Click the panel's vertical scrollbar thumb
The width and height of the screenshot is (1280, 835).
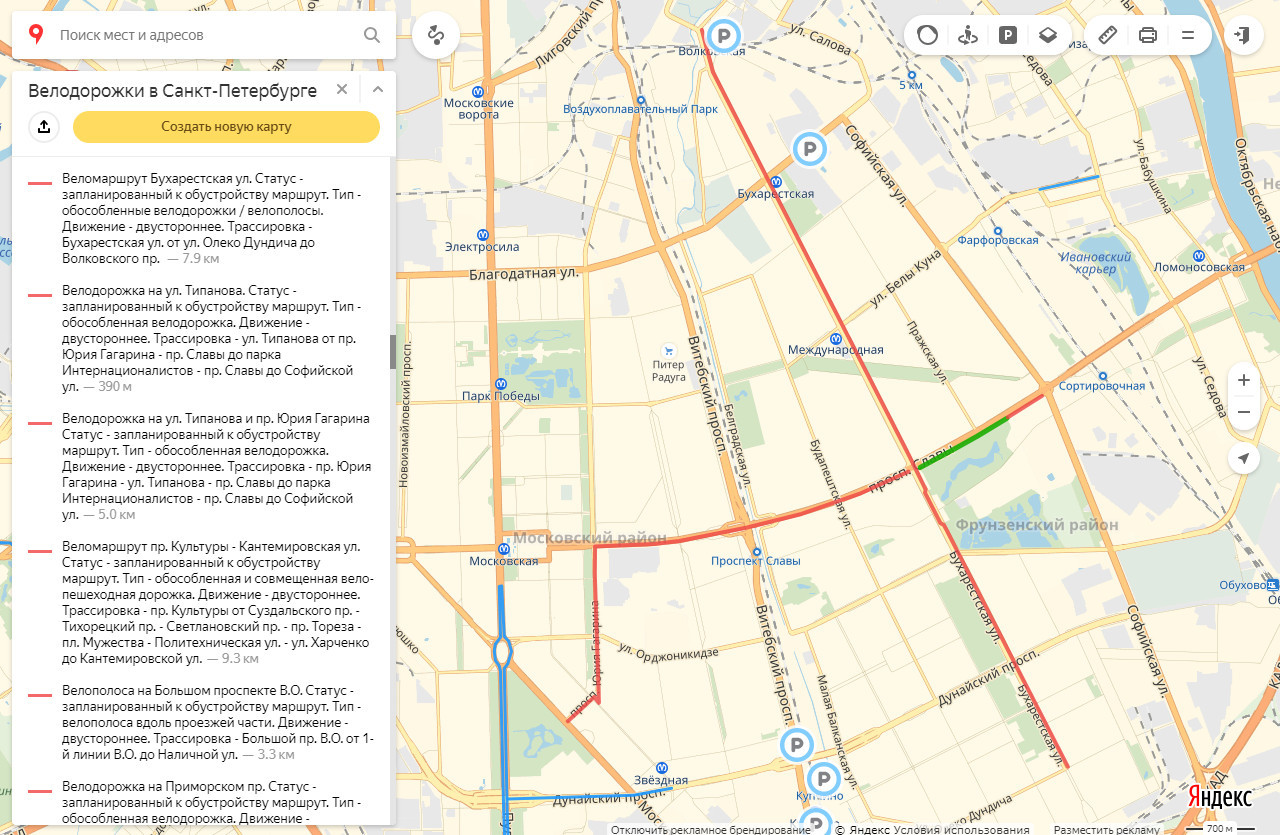(x=393, y=352)
